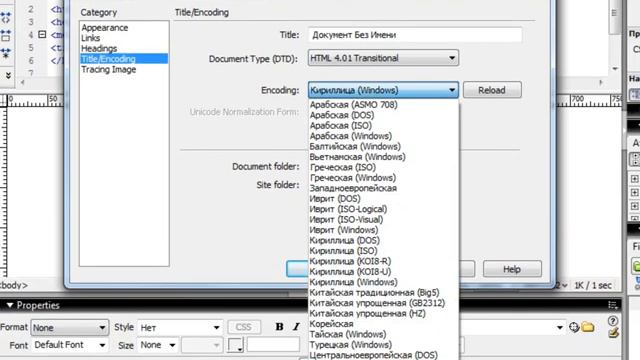Image resolution: width=640 pixels, height=360 pixels.
Task: Choose Китайская традиционная (Big5) encoding
Action: click(384, 293)
